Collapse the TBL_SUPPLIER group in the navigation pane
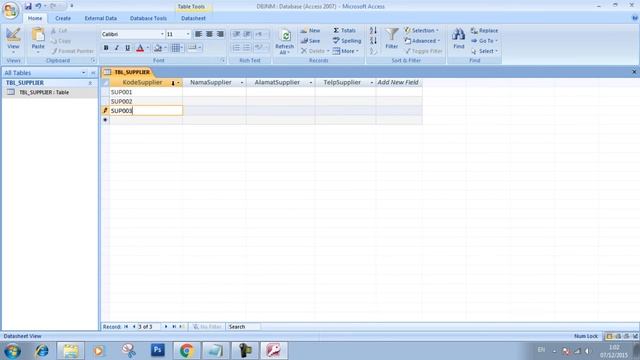 (90, 83)
